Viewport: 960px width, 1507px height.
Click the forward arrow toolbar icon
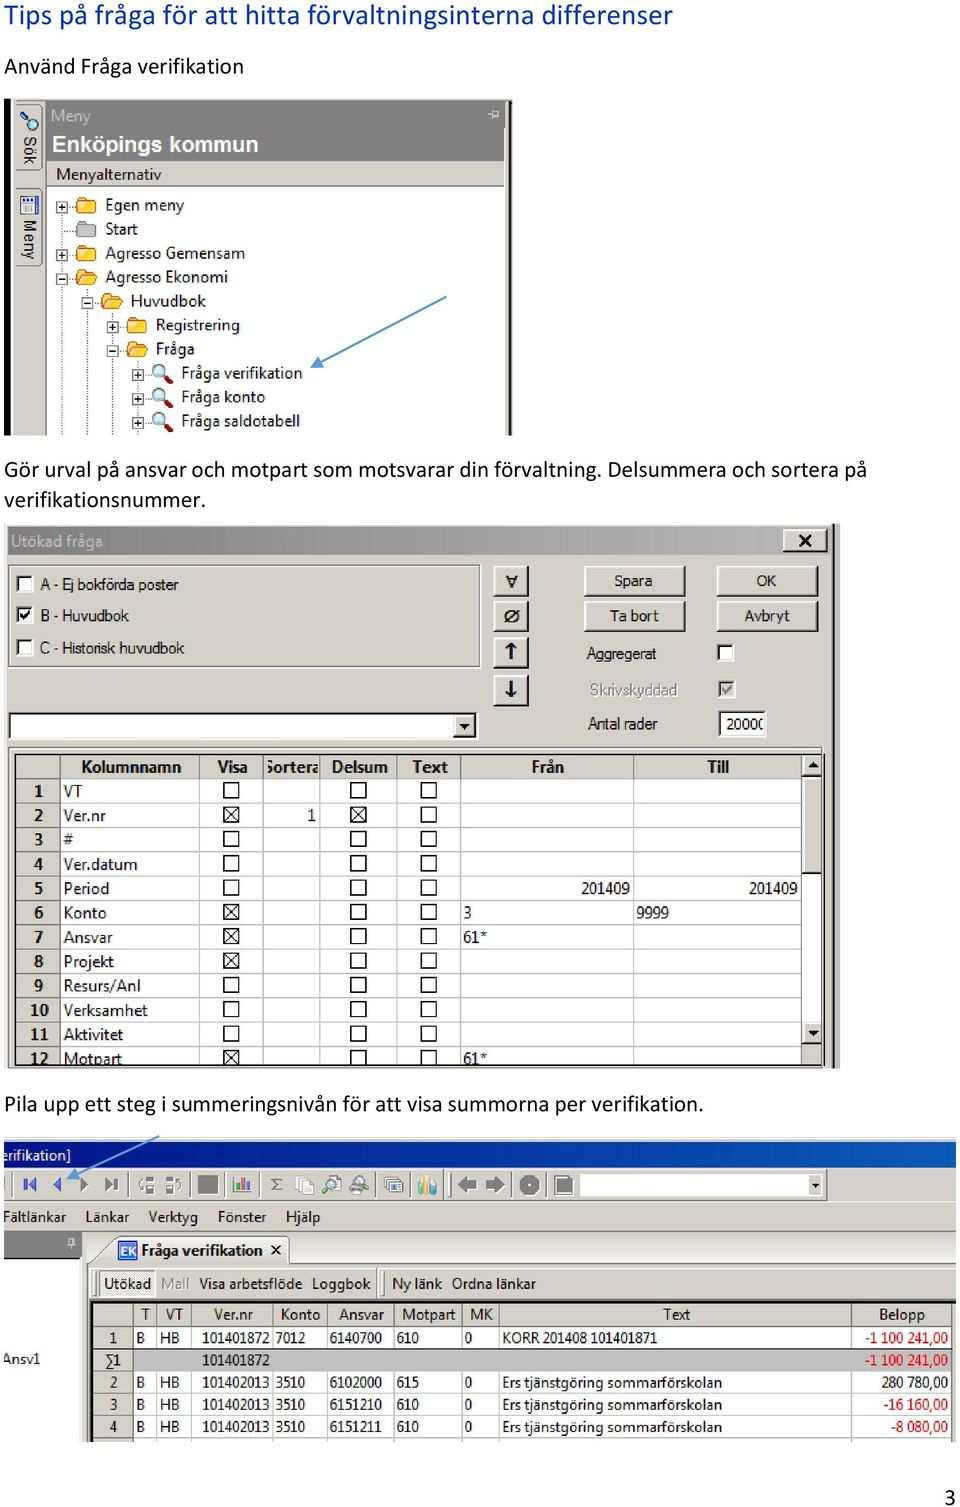[495, 1185]
